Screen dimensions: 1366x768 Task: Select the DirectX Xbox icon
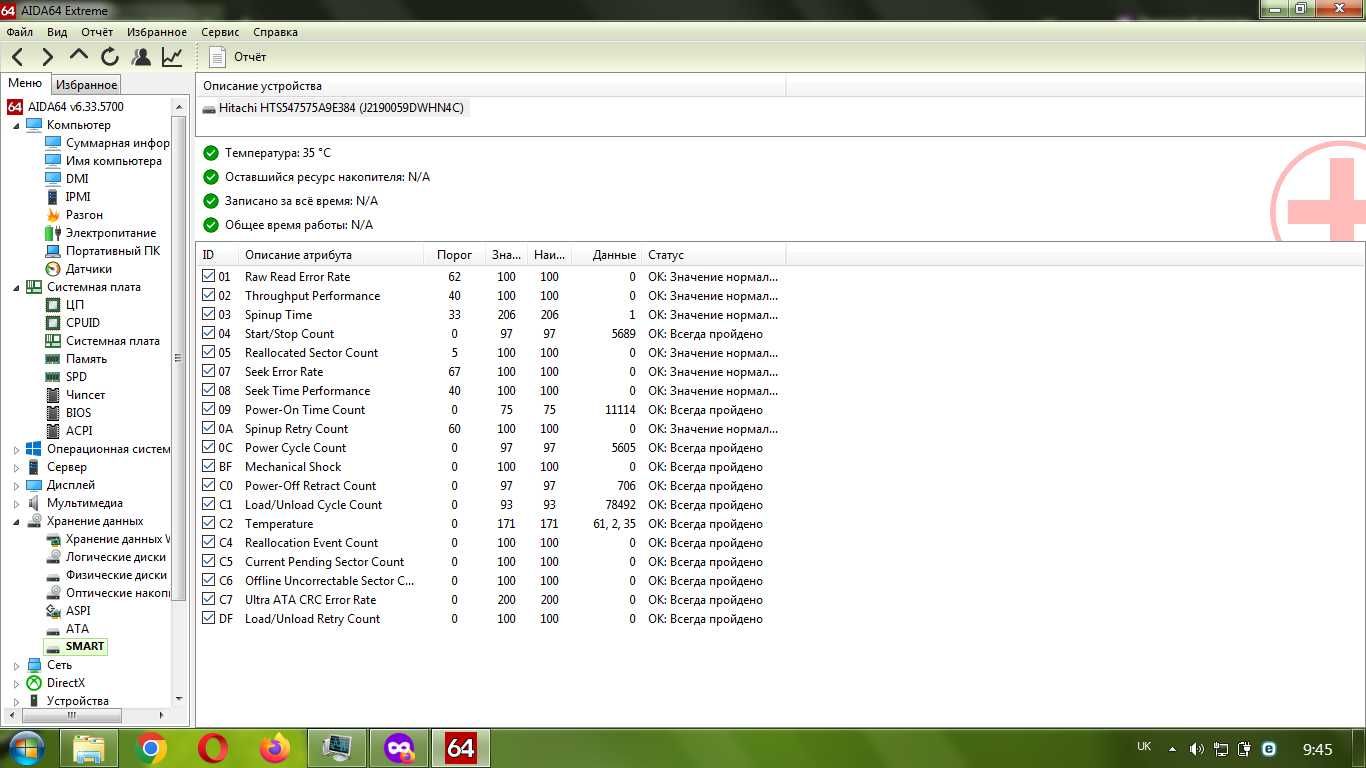point(34,683)
